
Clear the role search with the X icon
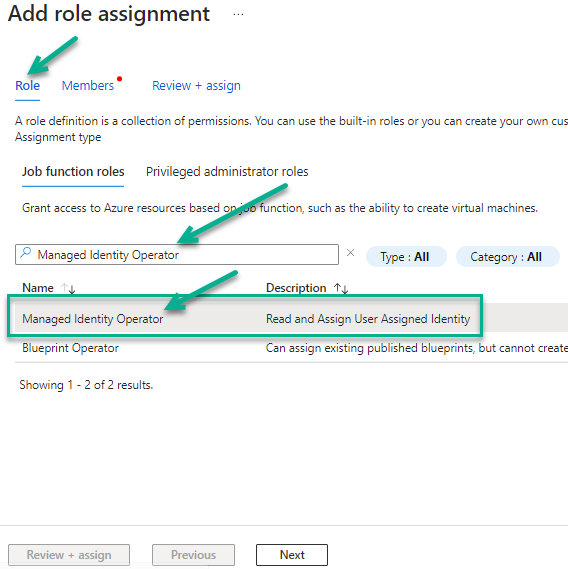point(350,253)
